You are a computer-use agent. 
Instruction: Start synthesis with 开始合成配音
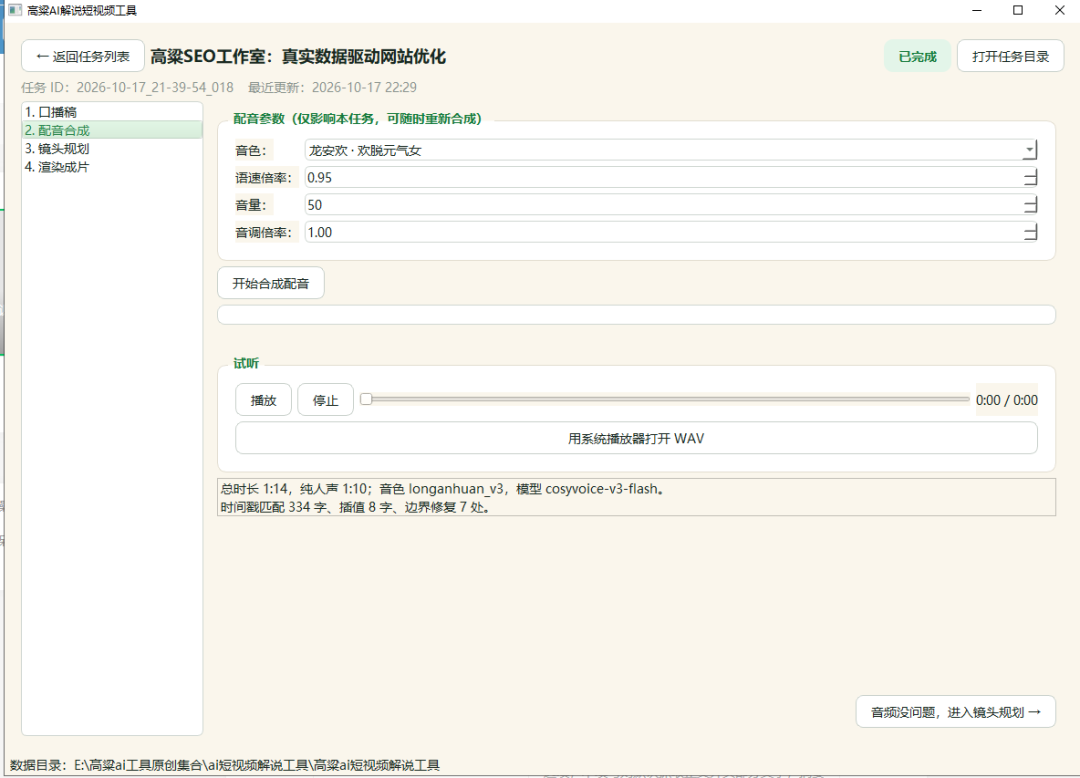[x=271, y=283]
